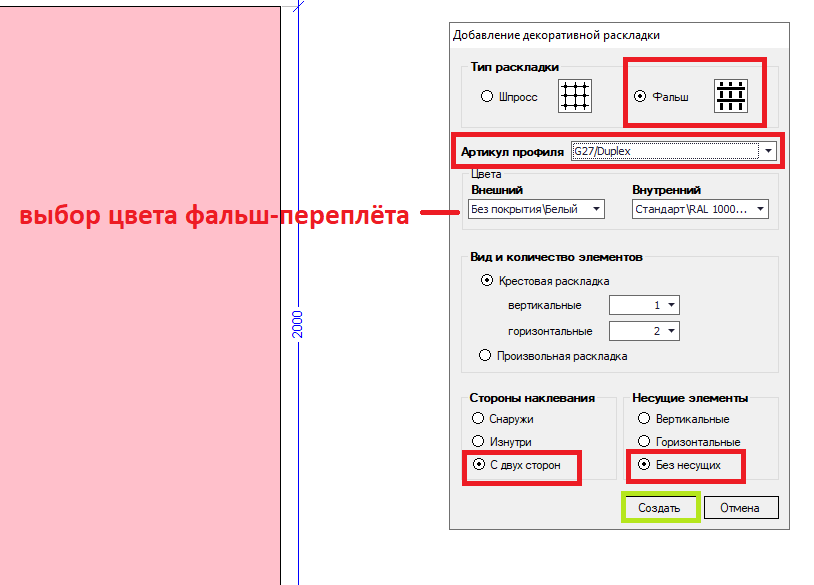
Task: Set load-bearing elements to Горизонтальные
Action: (645, 441)
